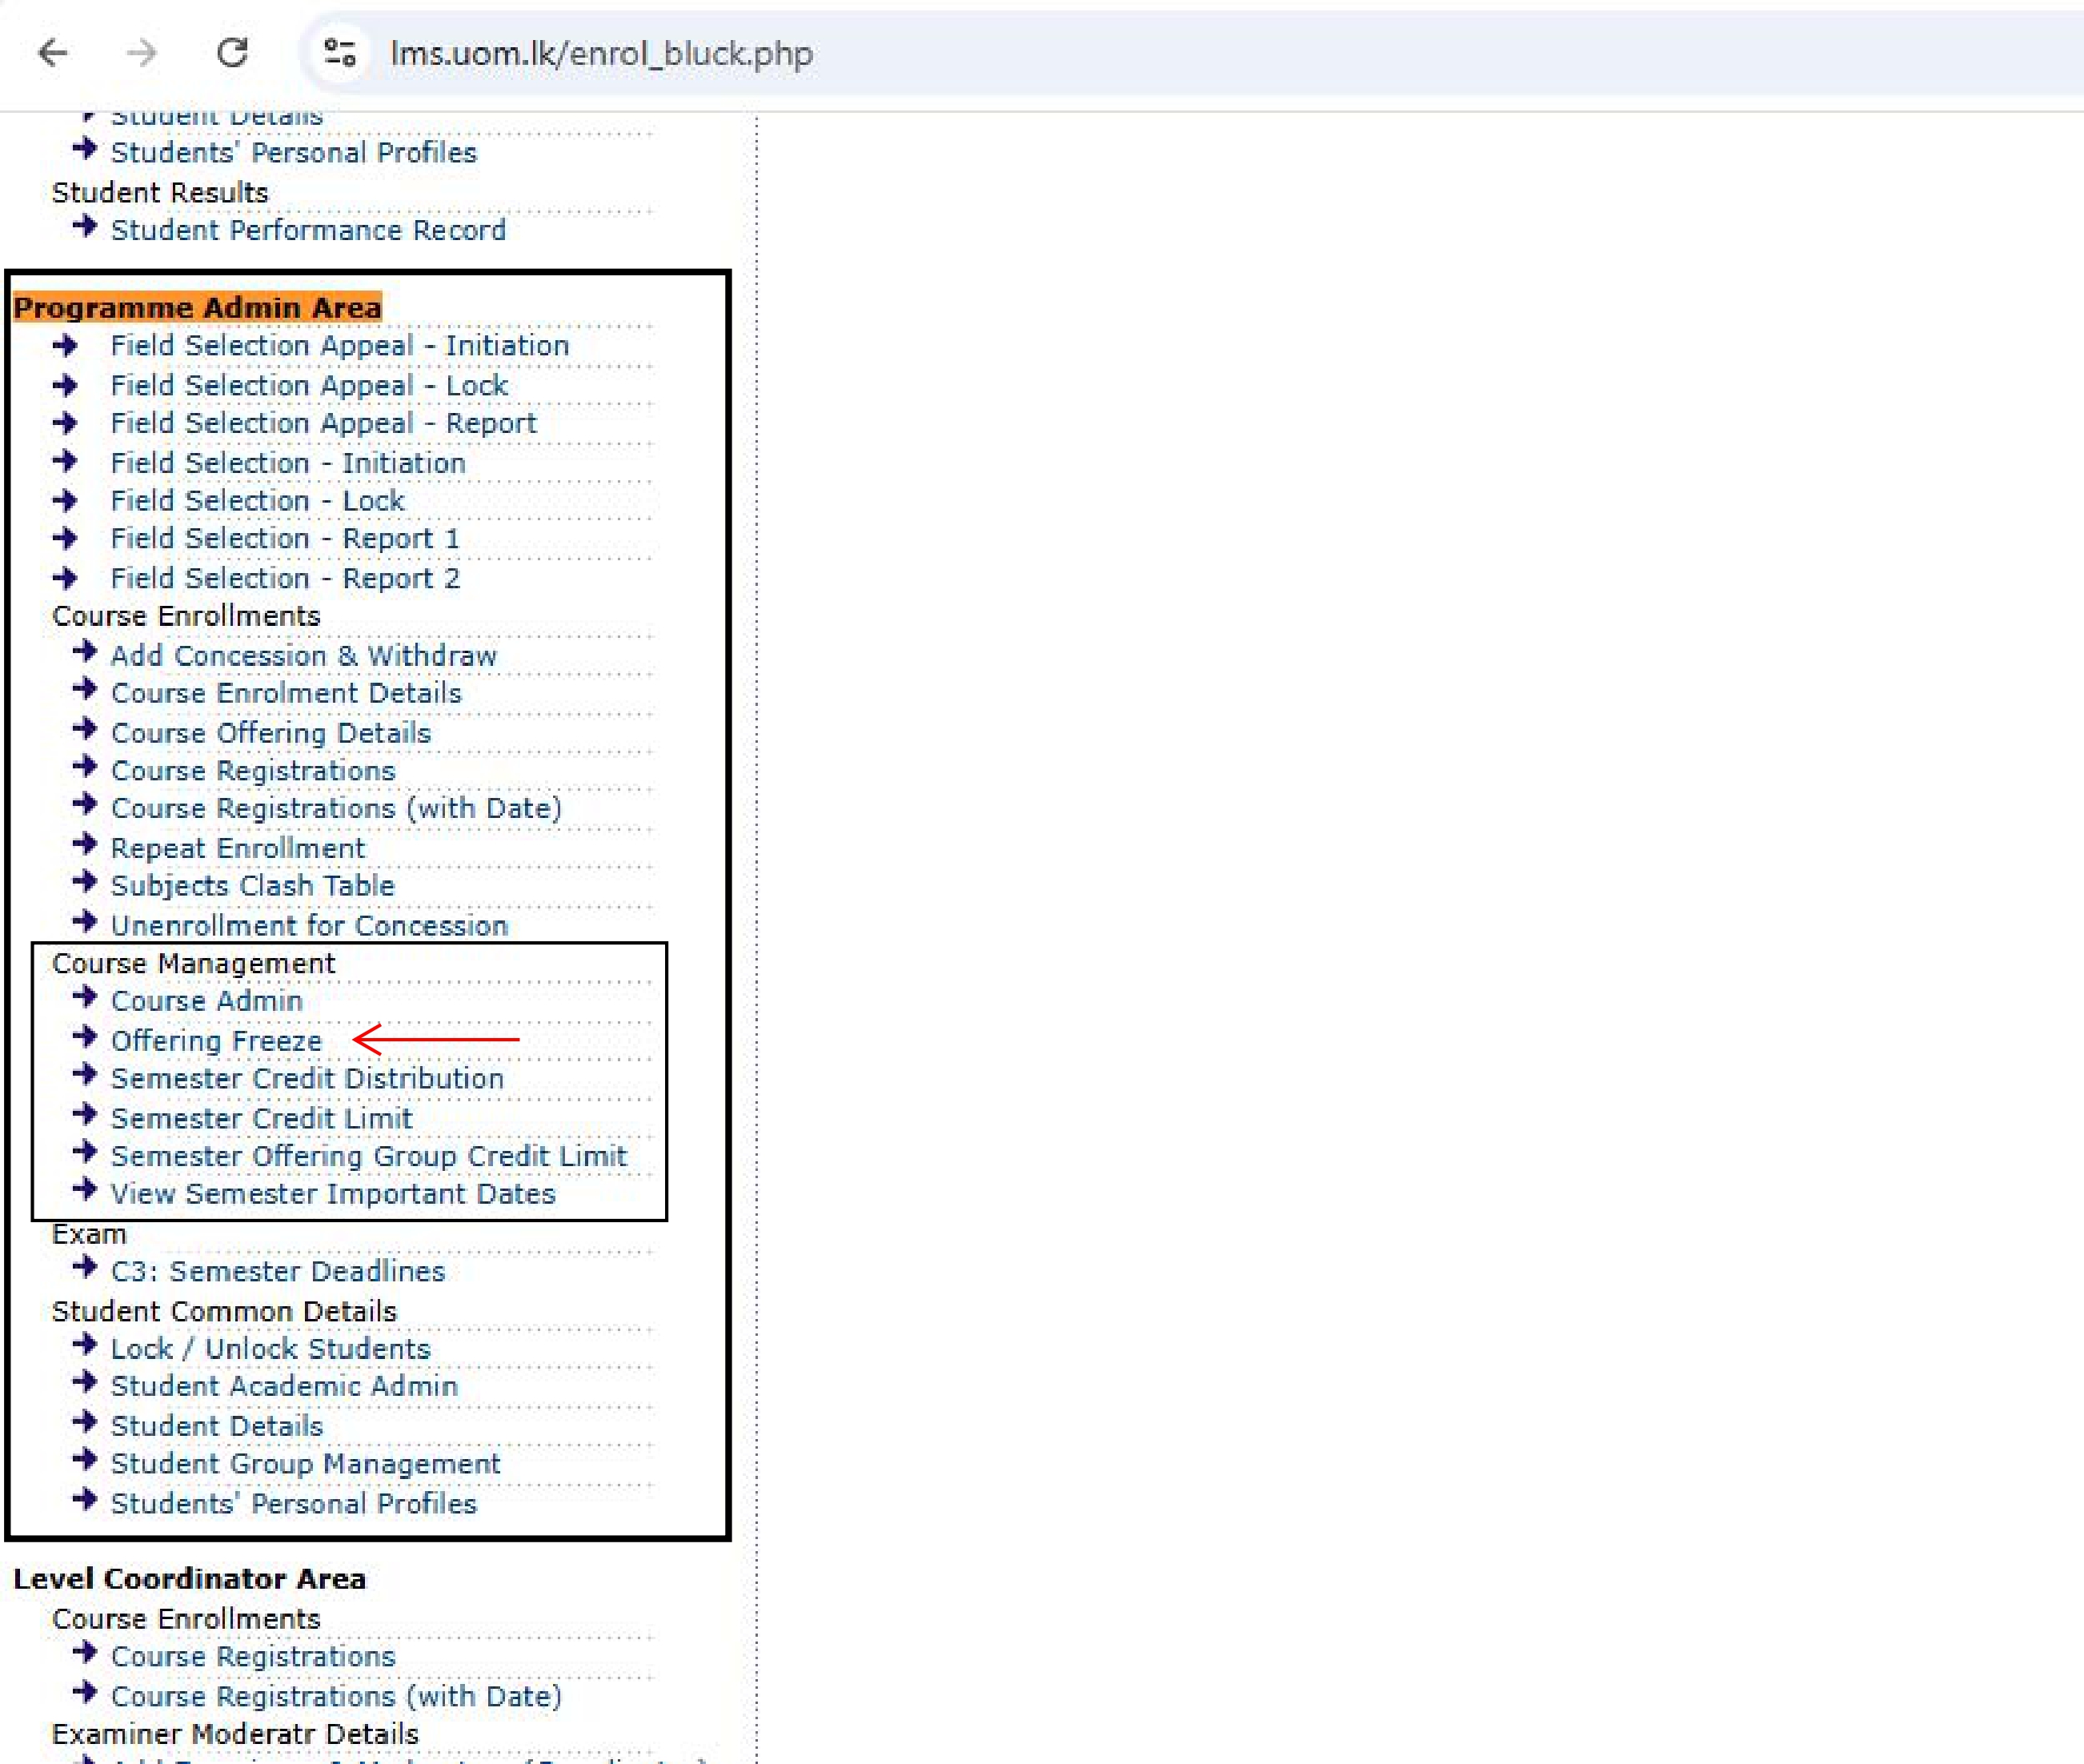Viewport: 2084px width, 1764px height.
Task: Click arrow icon beside View Semester Important Dates
Action: 85,1189
